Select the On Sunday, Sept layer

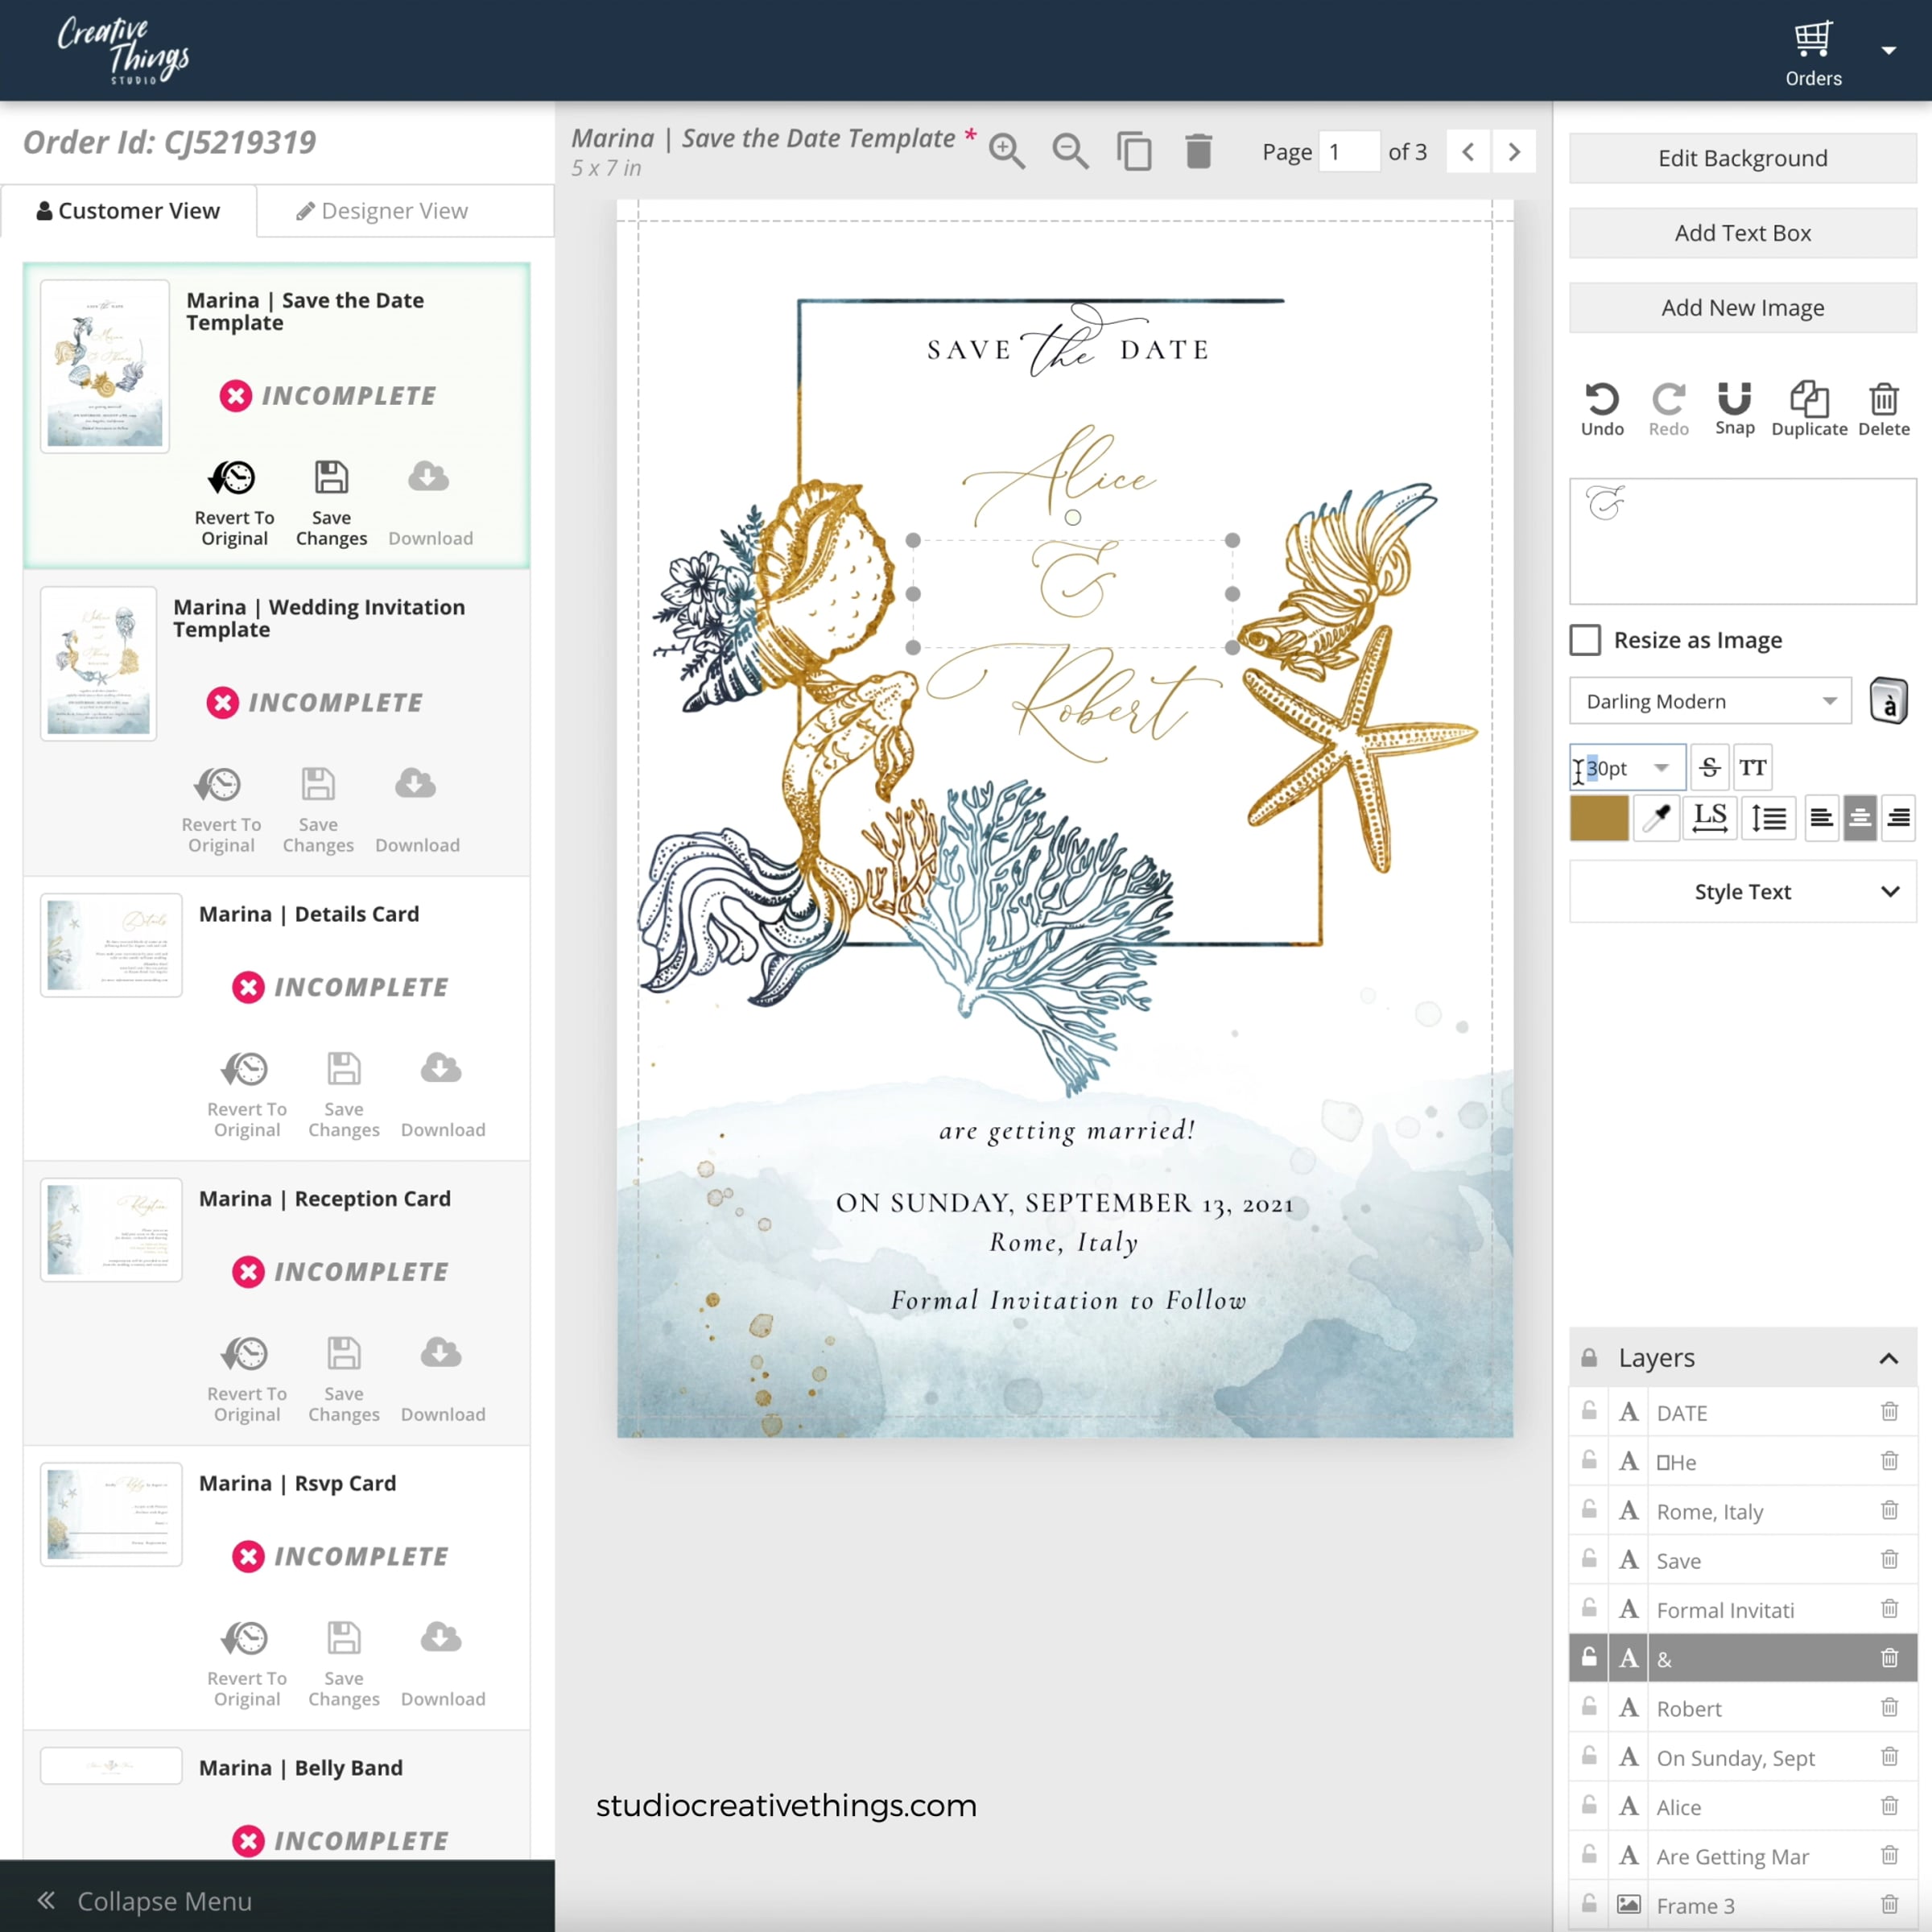pyautogui.click(x=1742, y=1757)
